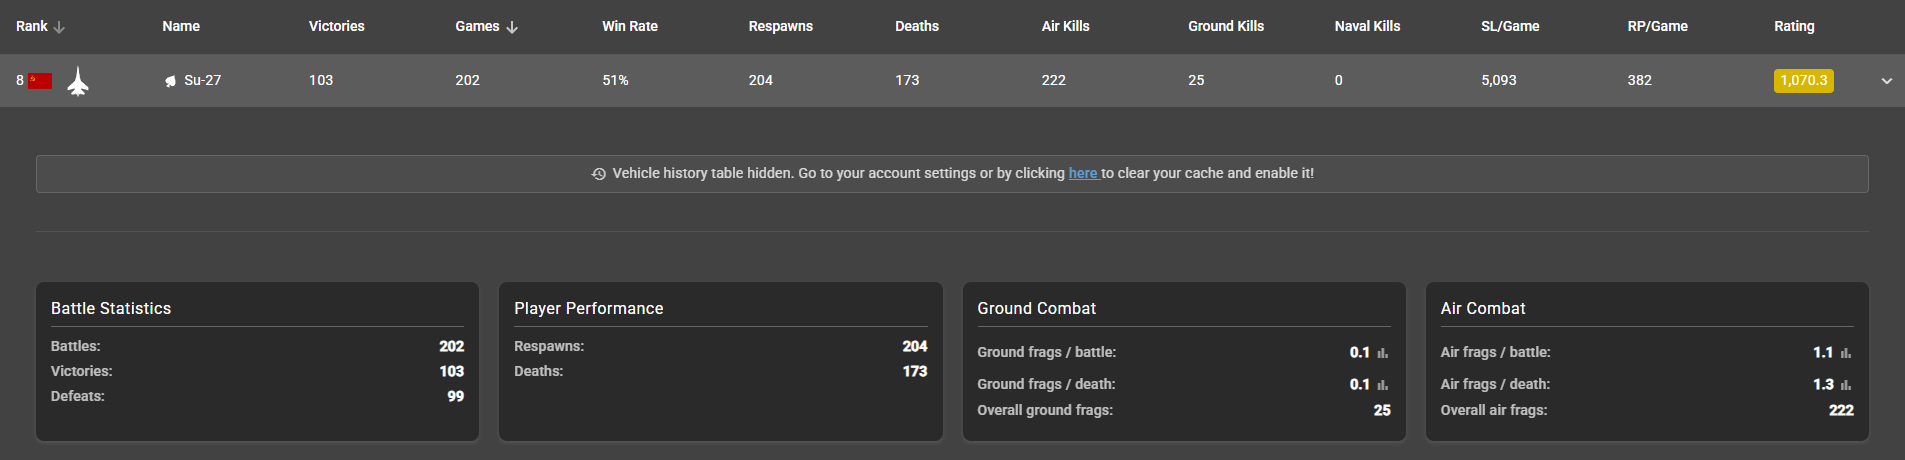Click the Su-27 vehicle name

click(x=203, y=80)
